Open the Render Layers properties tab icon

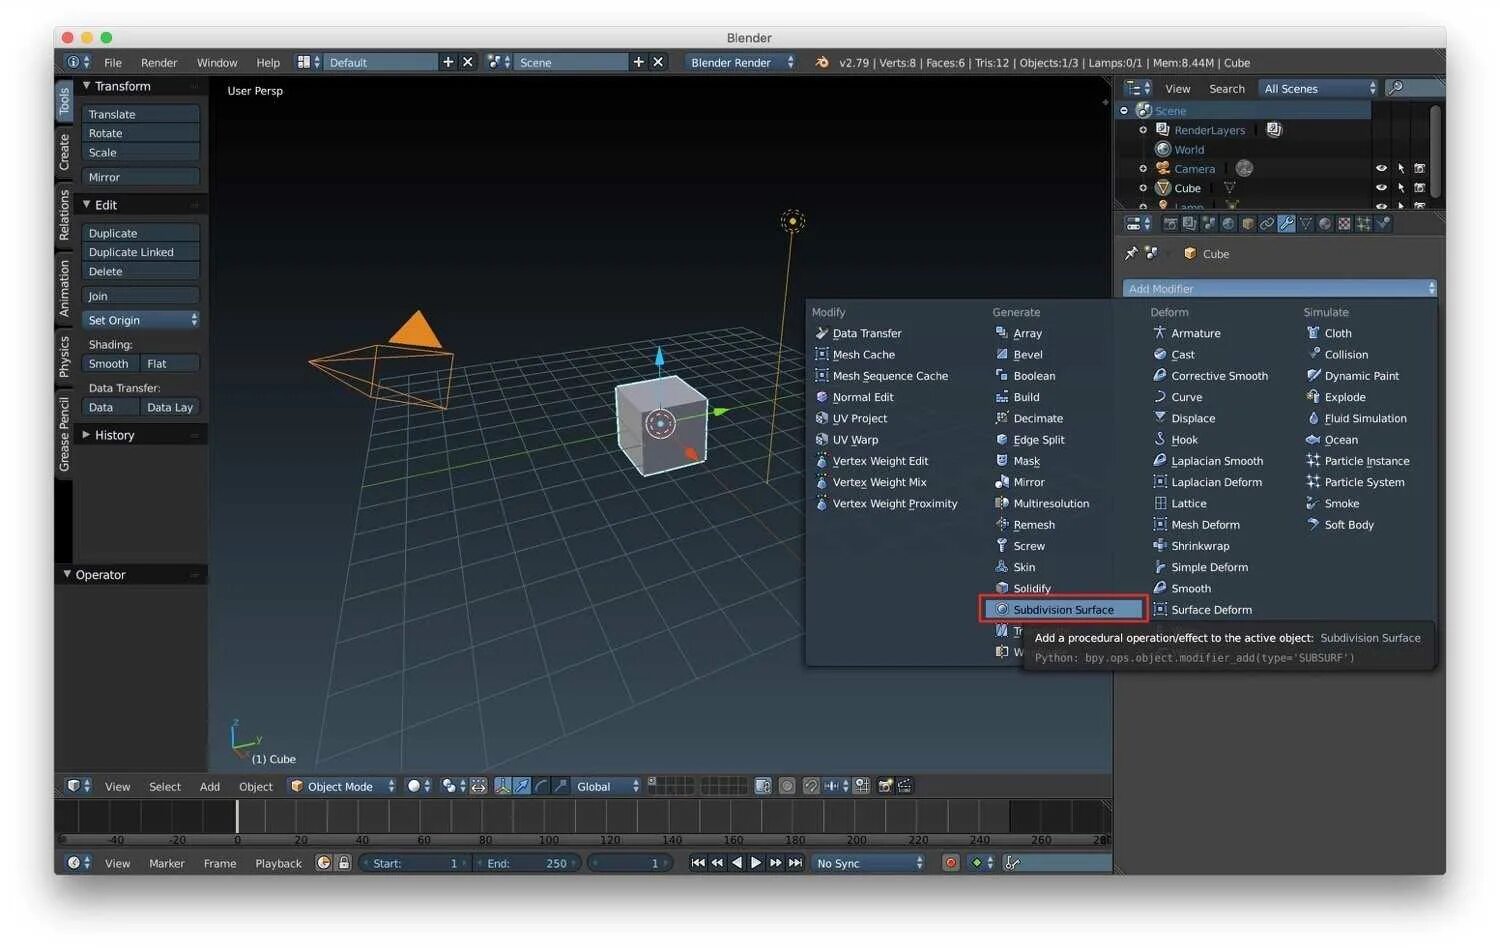(1189, 224)
